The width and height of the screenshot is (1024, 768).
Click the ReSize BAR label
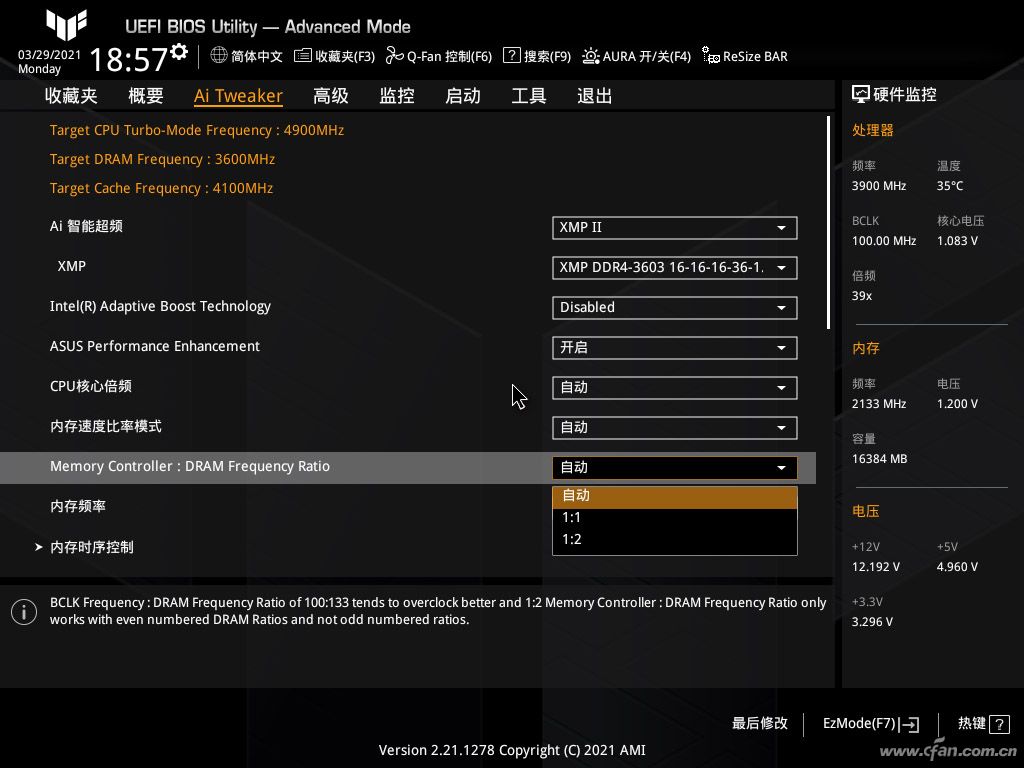pyautogui.click(x=755, y=56)
